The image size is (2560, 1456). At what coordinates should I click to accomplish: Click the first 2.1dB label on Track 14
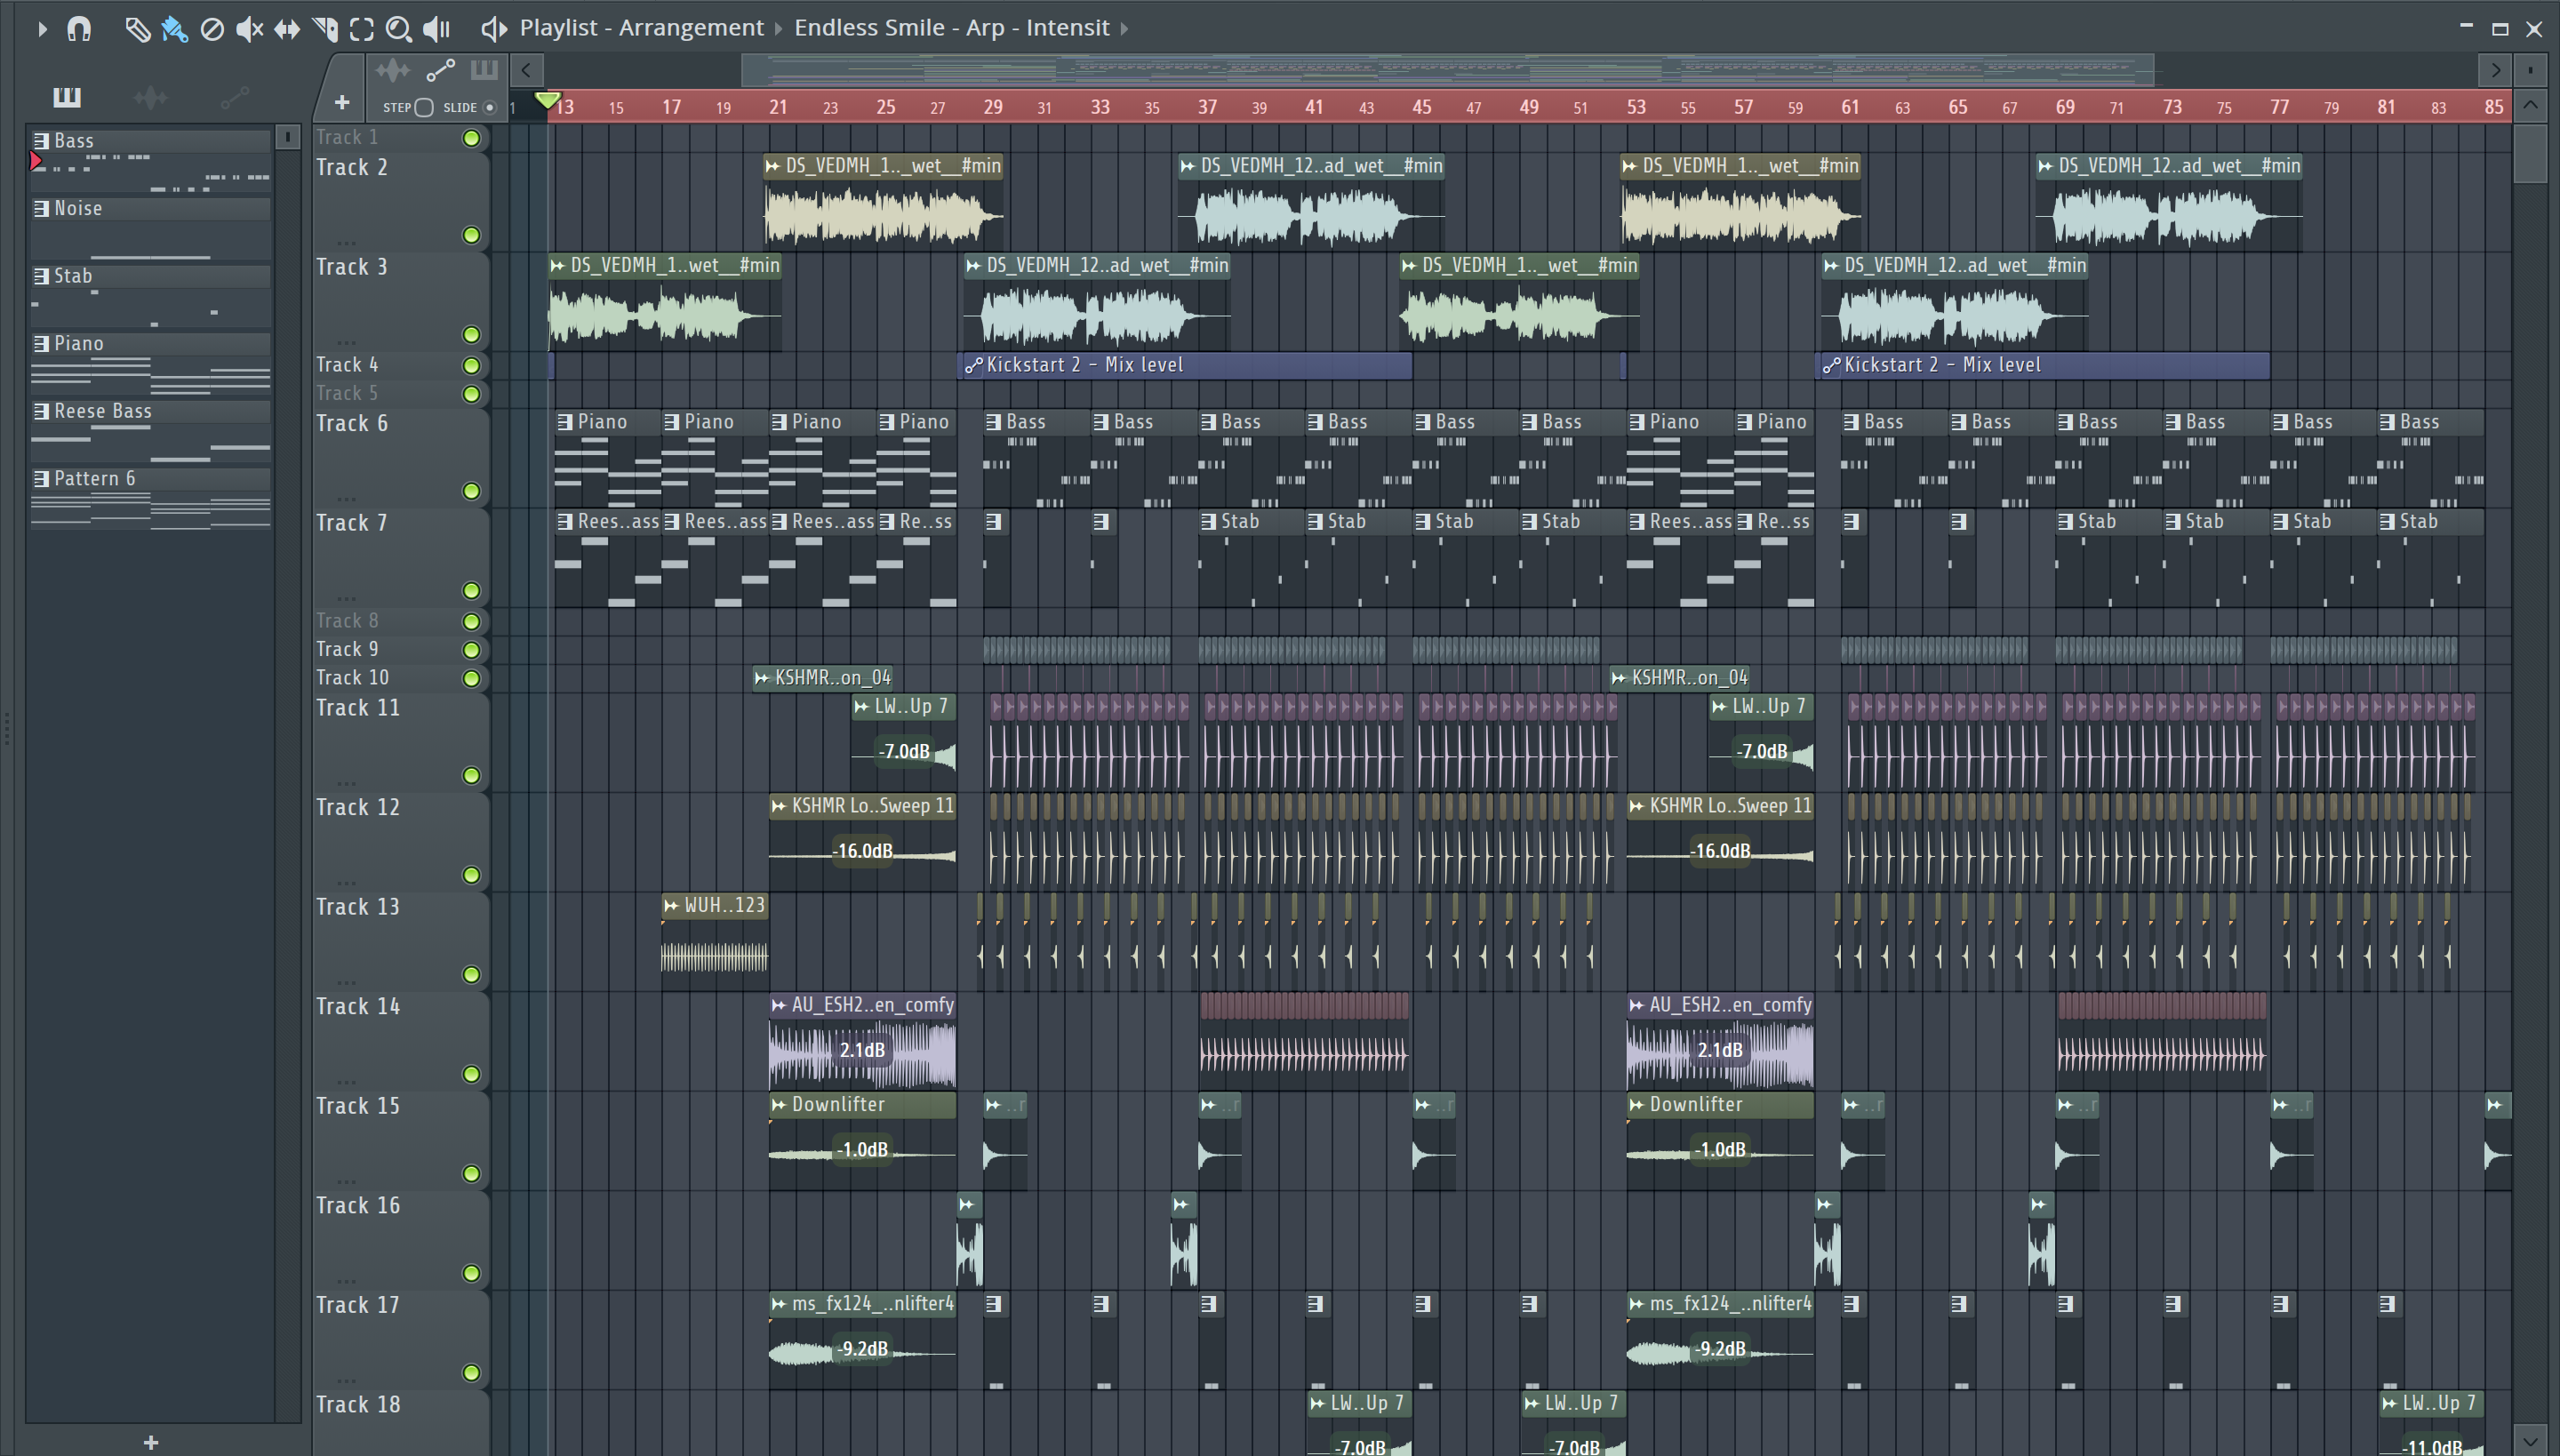coord(862,1050)
